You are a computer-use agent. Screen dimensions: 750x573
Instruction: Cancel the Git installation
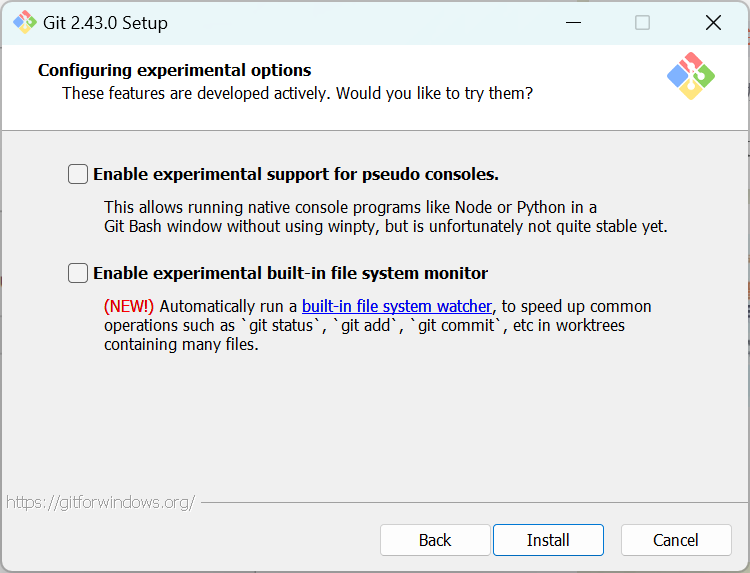[x=676, y=540]
